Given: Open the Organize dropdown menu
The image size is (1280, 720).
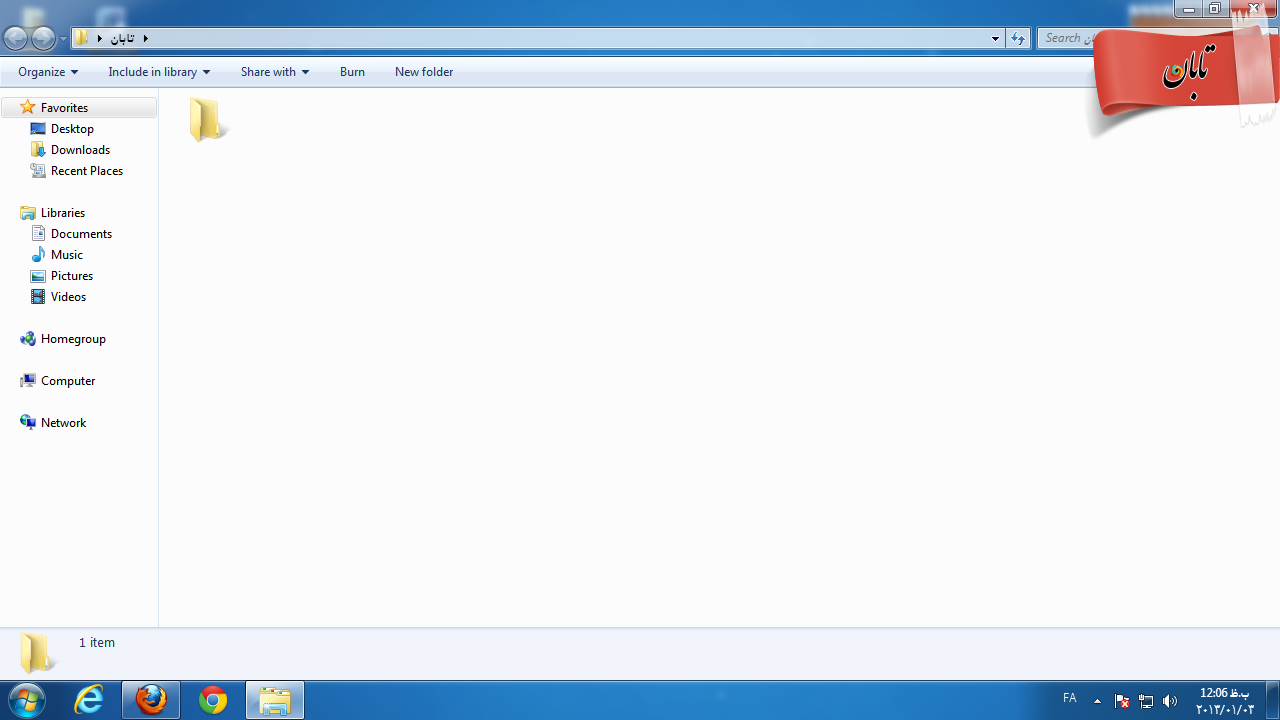Looking at the screenshot, I should tap(47, 72).
